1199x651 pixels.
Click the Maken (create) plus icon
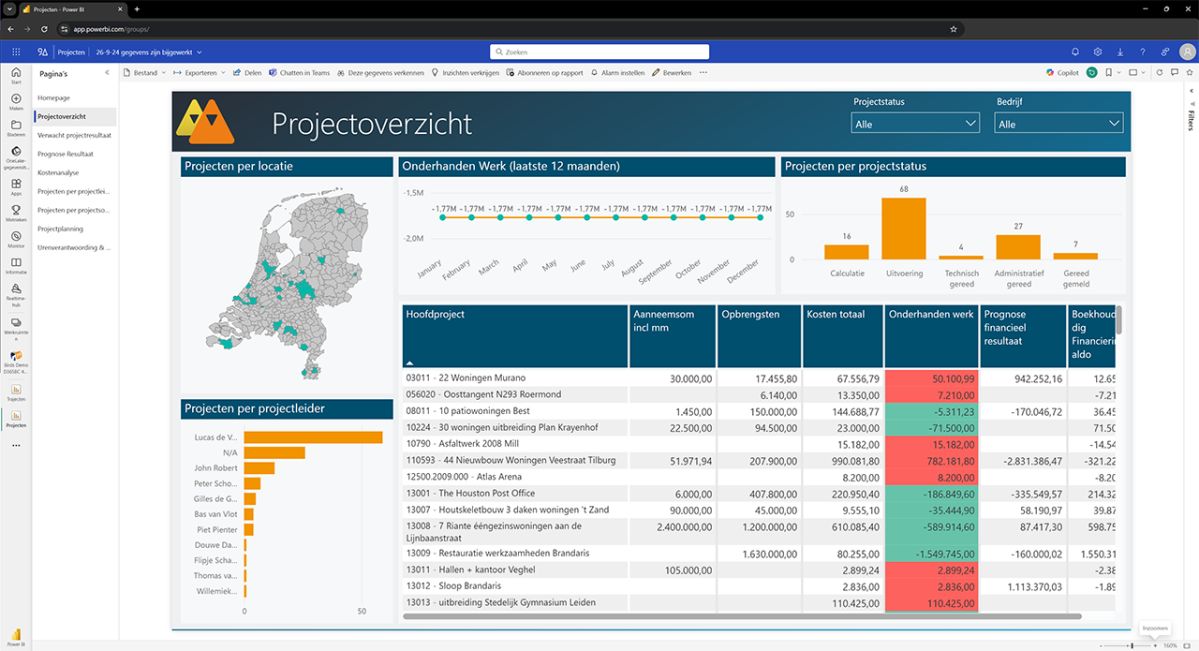(16, 99)
